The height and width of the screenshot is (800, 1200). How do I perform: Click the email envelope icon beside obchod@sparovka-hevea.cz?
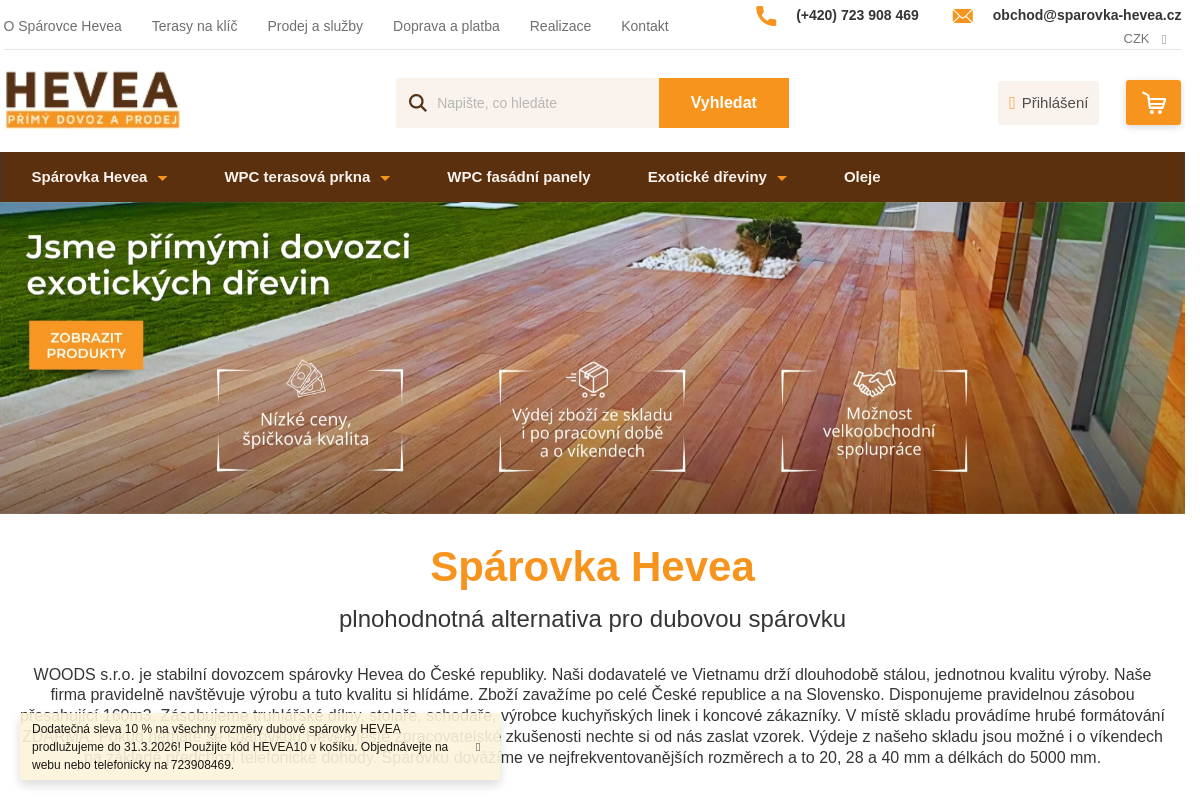pos(962,15)
